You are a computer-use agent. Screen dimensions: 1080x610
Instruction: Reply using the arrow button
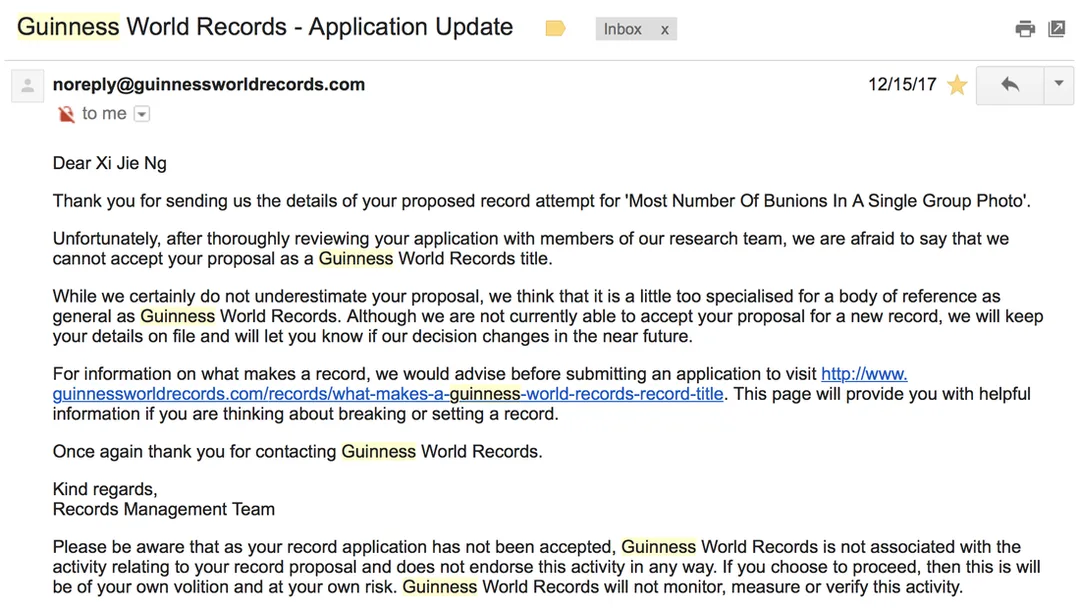coord(1010,85)
